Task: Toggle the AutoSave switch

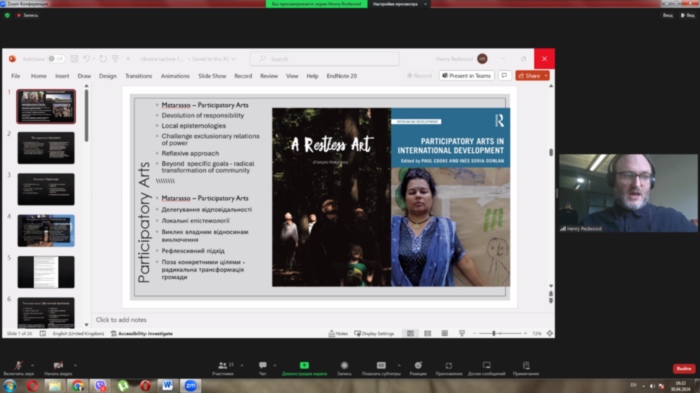Action: coord(57,59)
